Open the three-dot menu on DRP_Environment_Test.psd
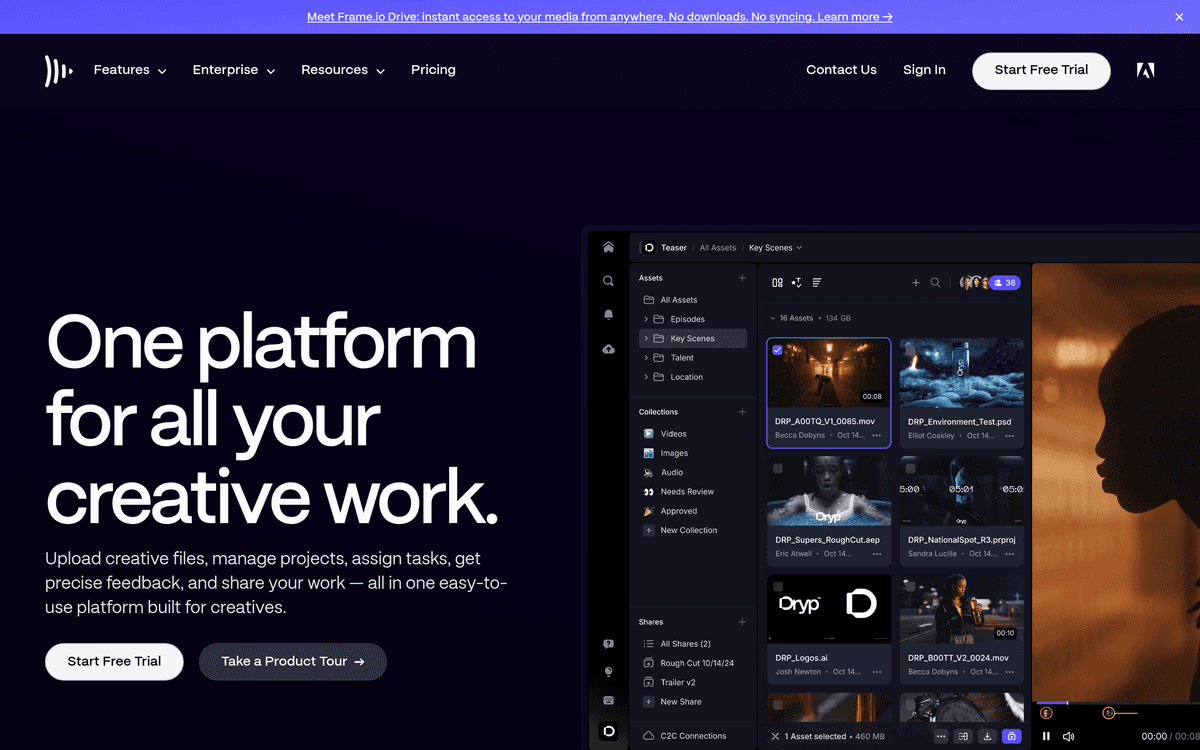1200x750 pixels. click(x=1009, y=436)
